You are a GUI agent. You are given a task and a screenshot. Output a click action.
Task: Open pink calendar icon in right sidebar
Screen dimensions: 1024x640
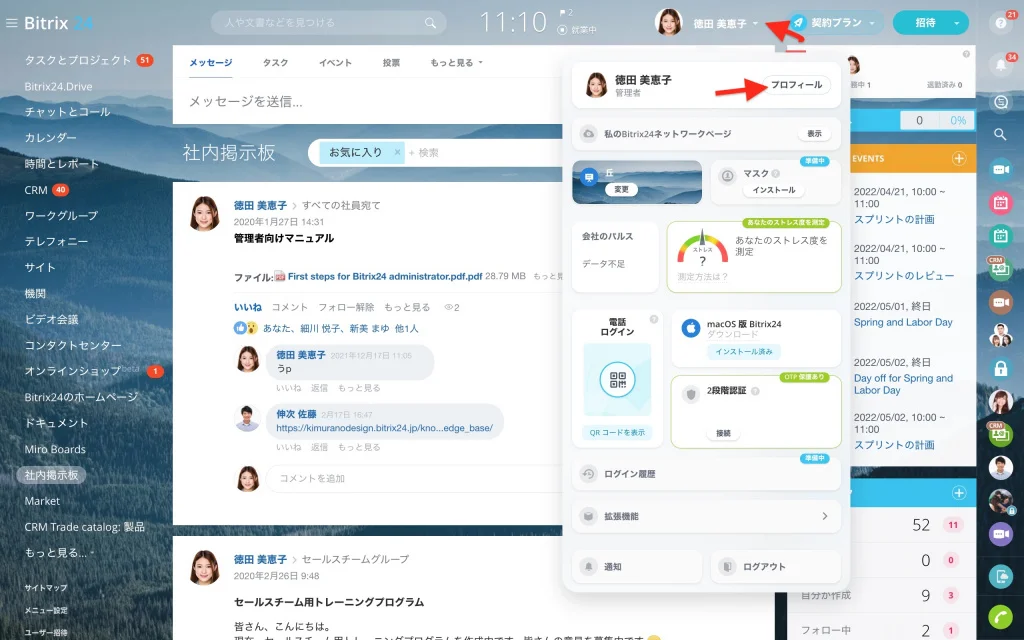[1000, 202]
